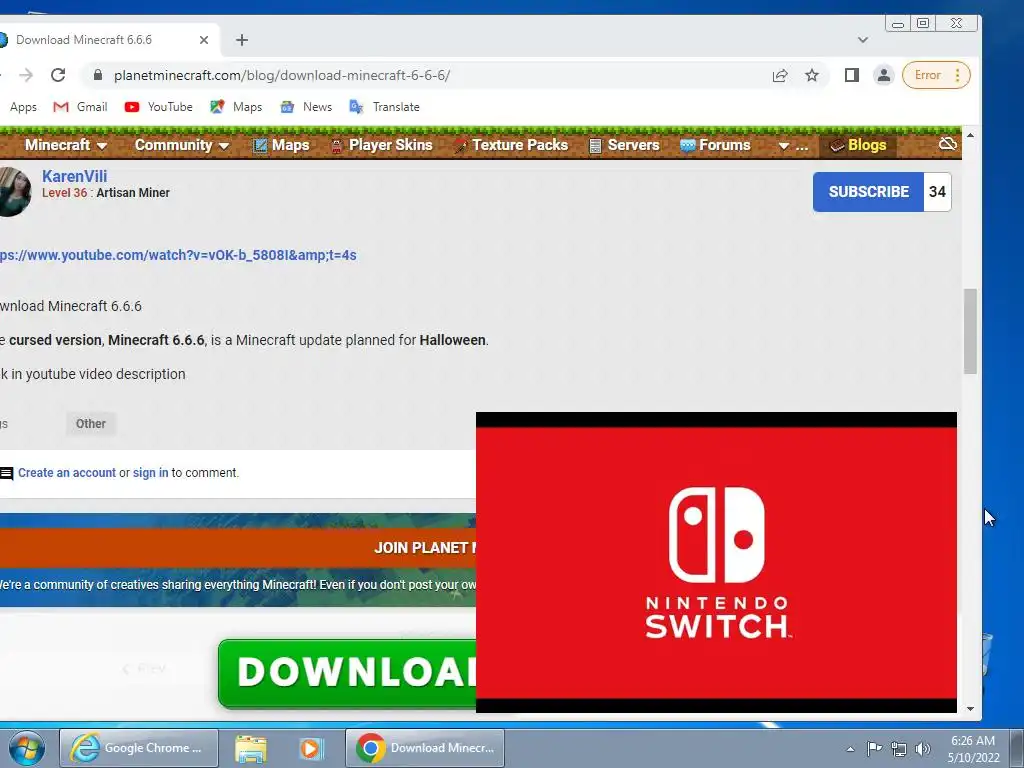The height and width of the screenshot is (768, 1024).
Task: Close the Download Minecraft 6.6.6 tab
Action: (x=204, y=40)
